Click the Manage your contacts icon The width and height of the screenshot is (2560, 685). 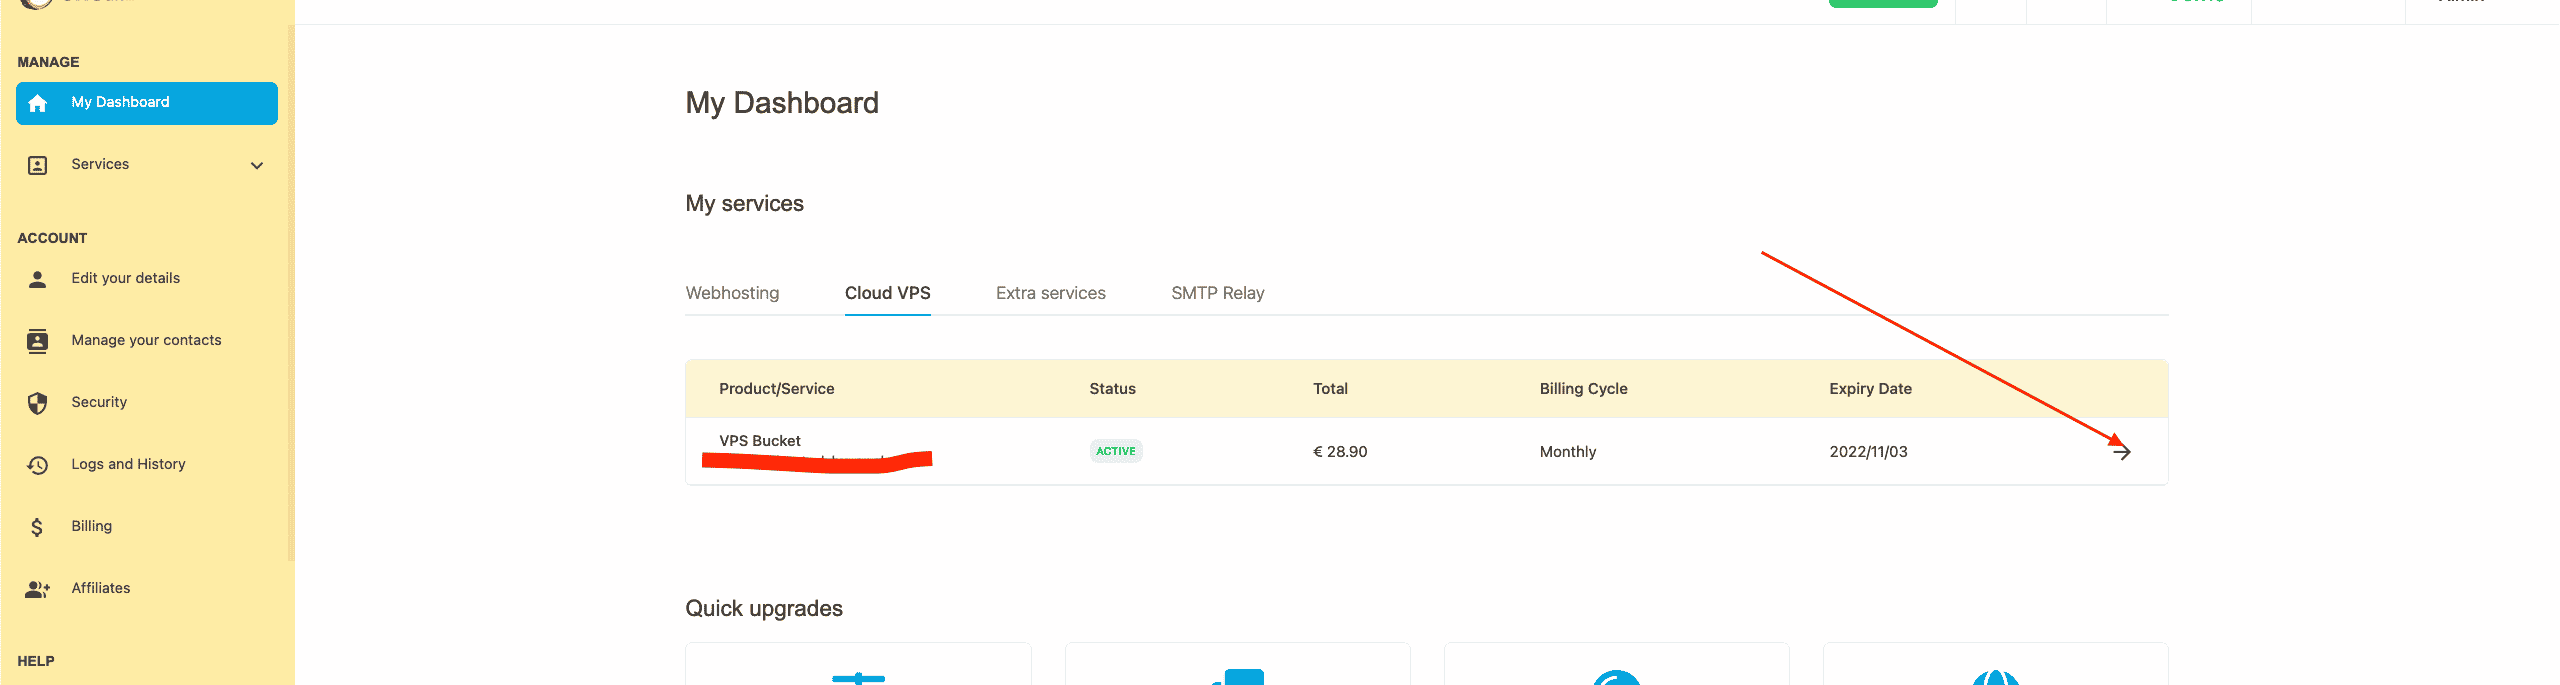(x=38, y=341)
